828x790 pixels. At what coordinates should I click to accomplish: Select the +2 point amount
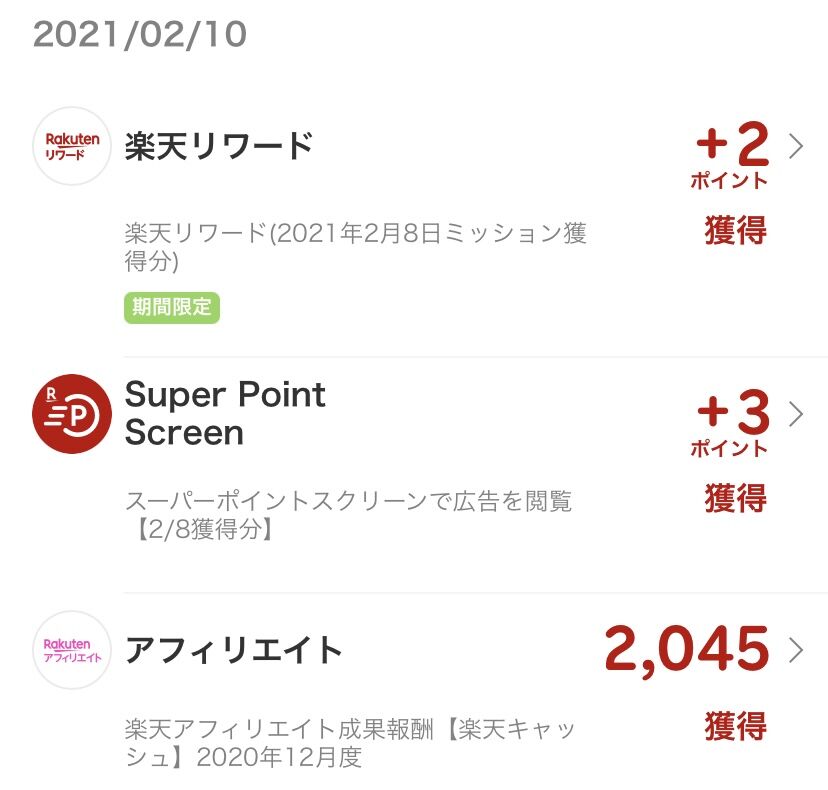pyautogui.click(x=731, y=144)
